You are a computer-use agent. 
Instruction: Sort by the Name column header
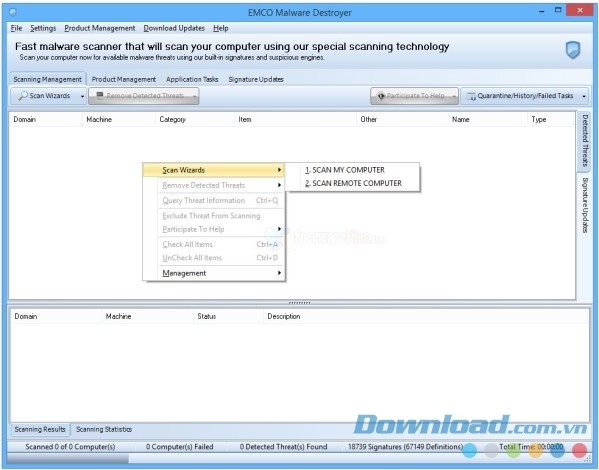click(487, 119)
